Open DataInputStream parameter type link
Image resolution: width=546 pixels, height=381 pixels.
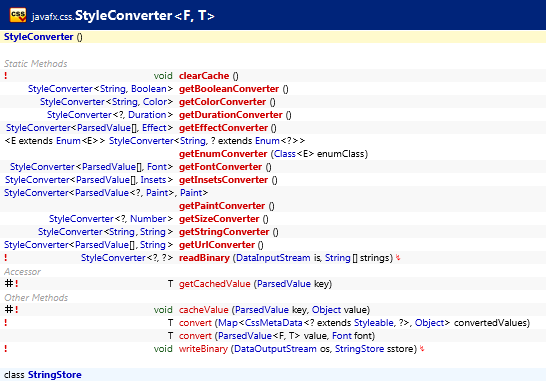click(273, 258)
